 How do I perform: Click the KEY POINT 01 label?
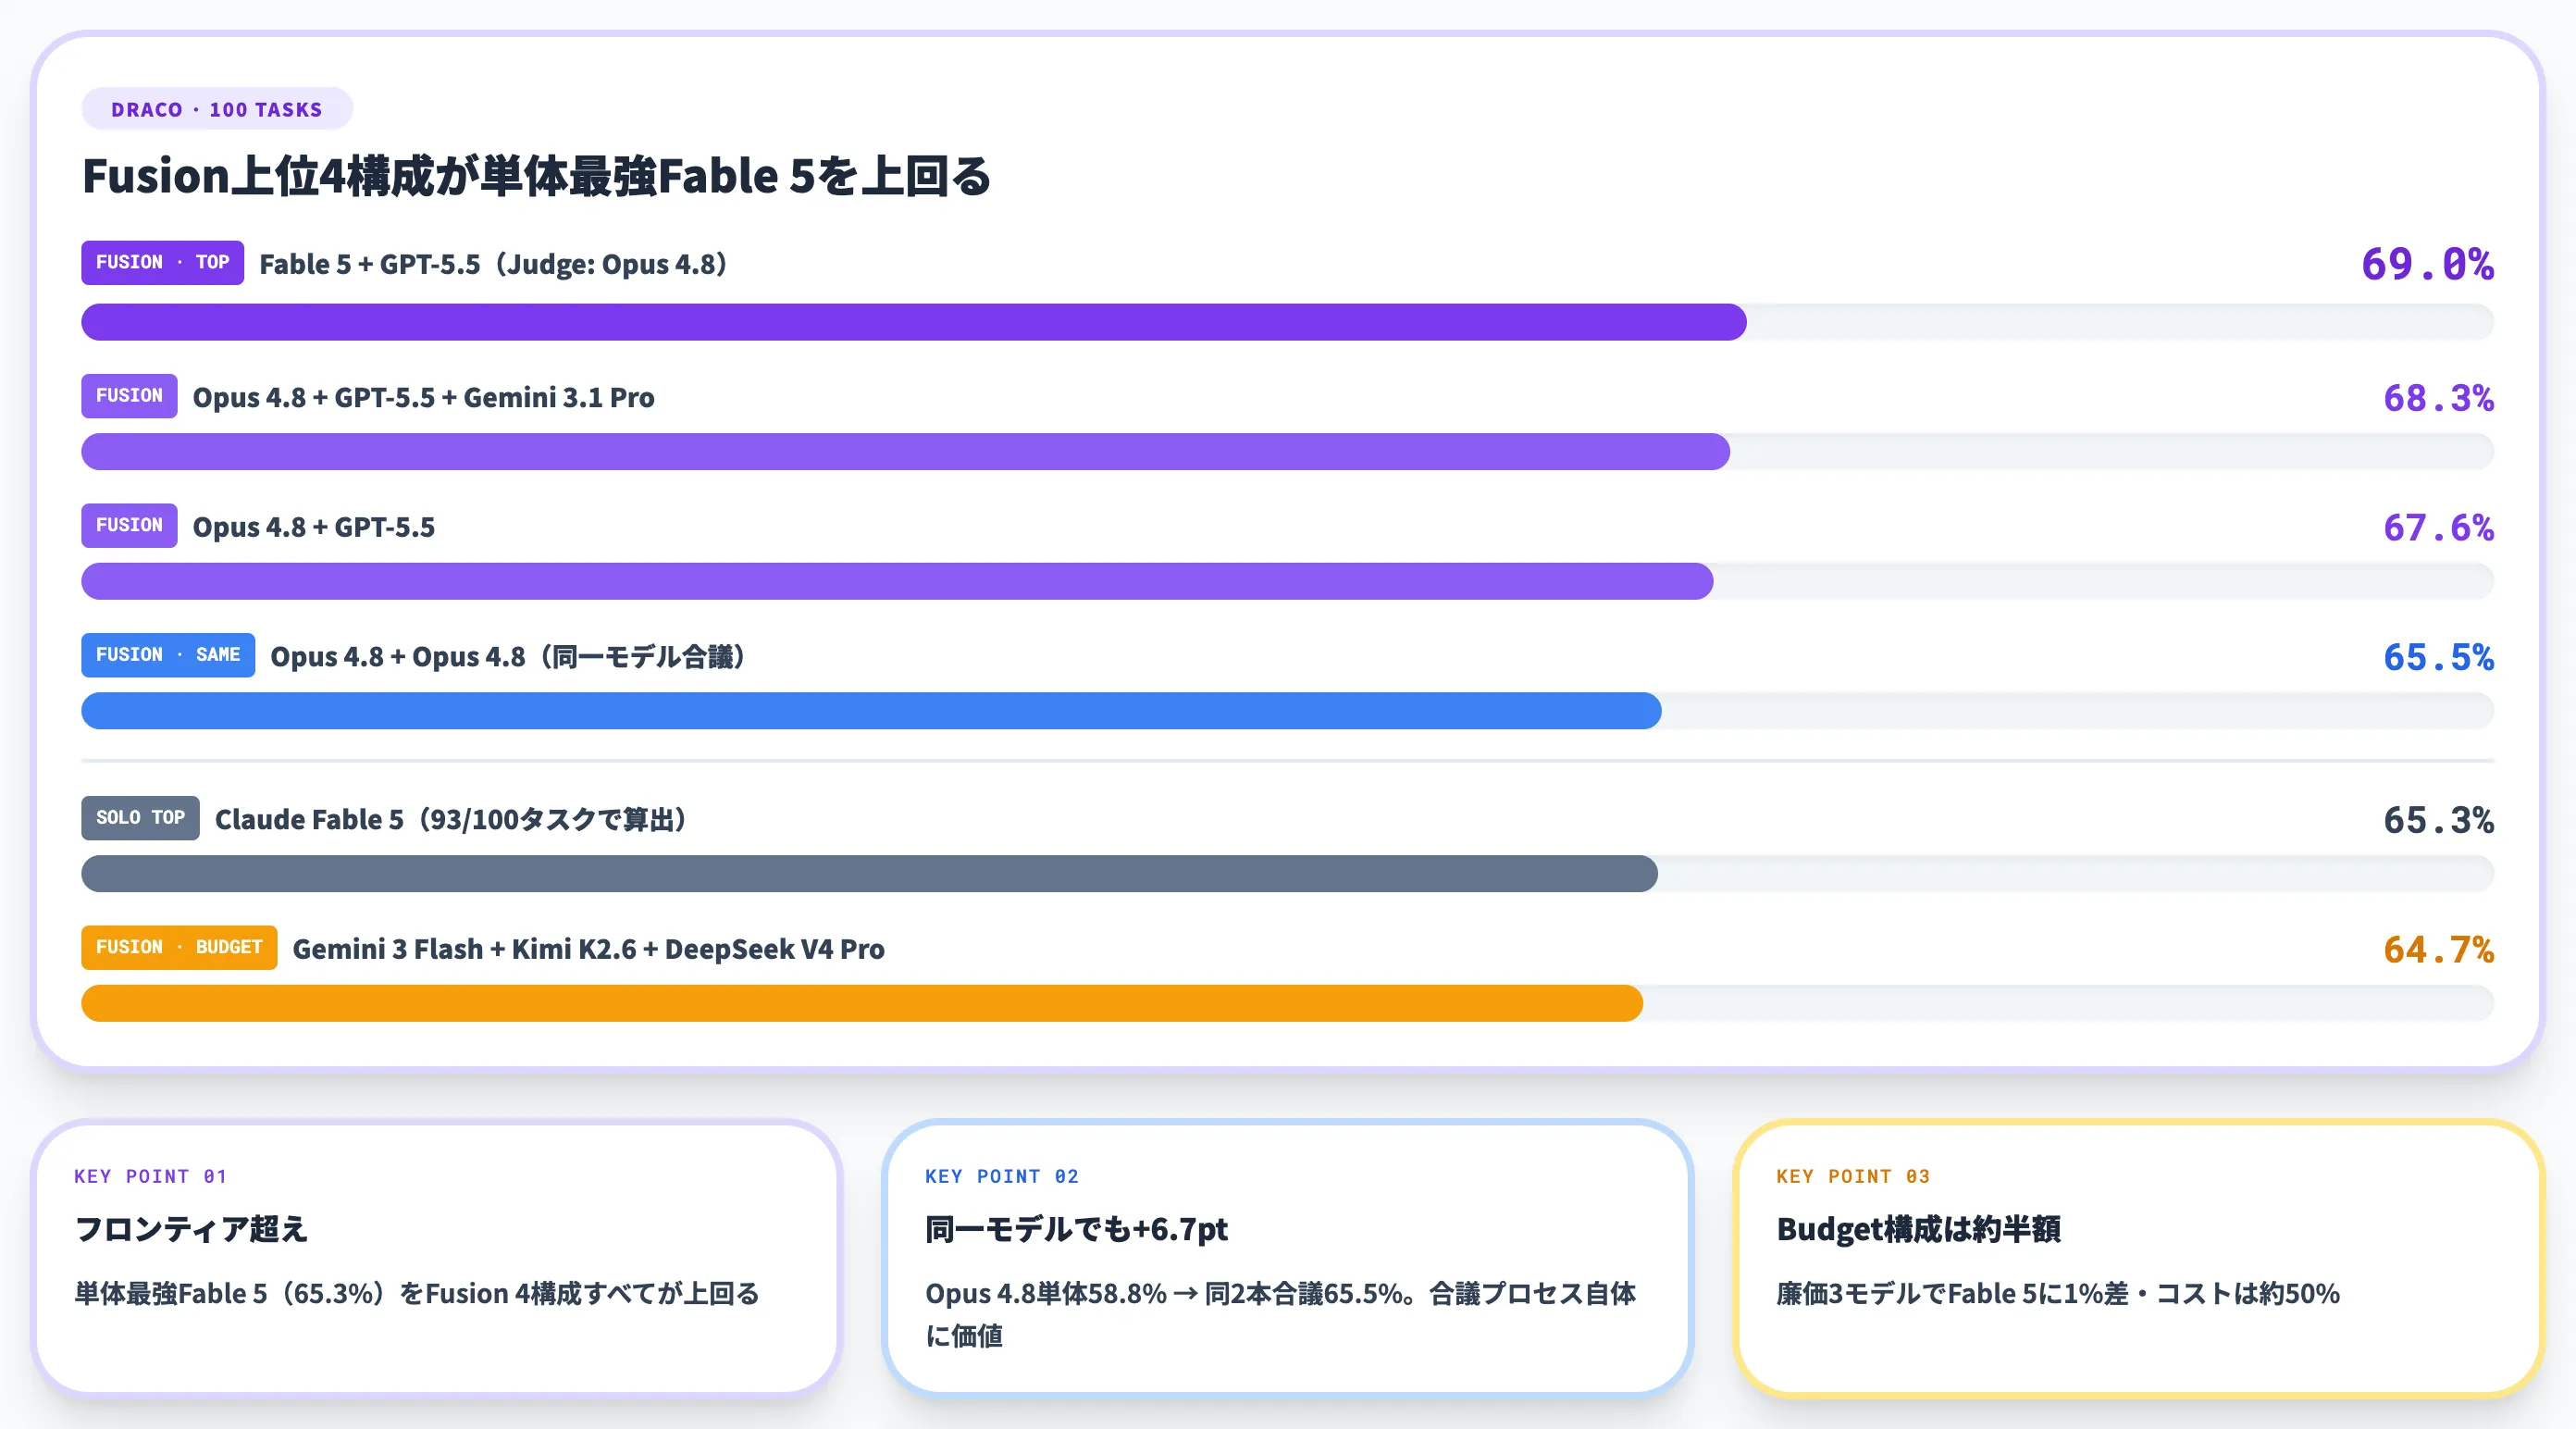pyautogui.click(x=151, y=1176)
